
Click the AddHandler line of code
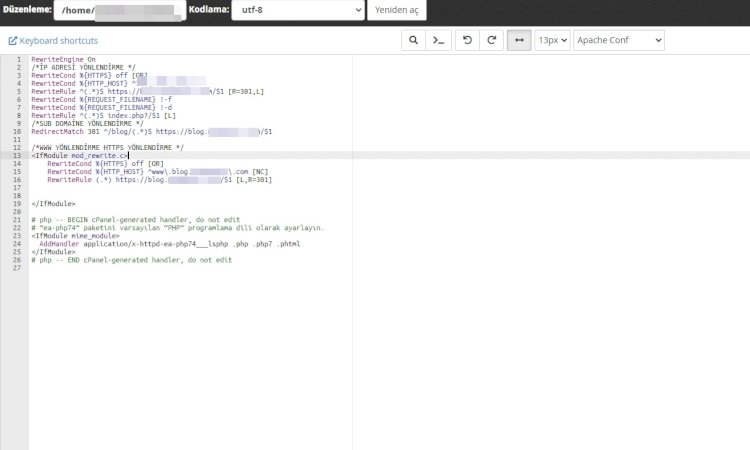click(x=169, y=244)
